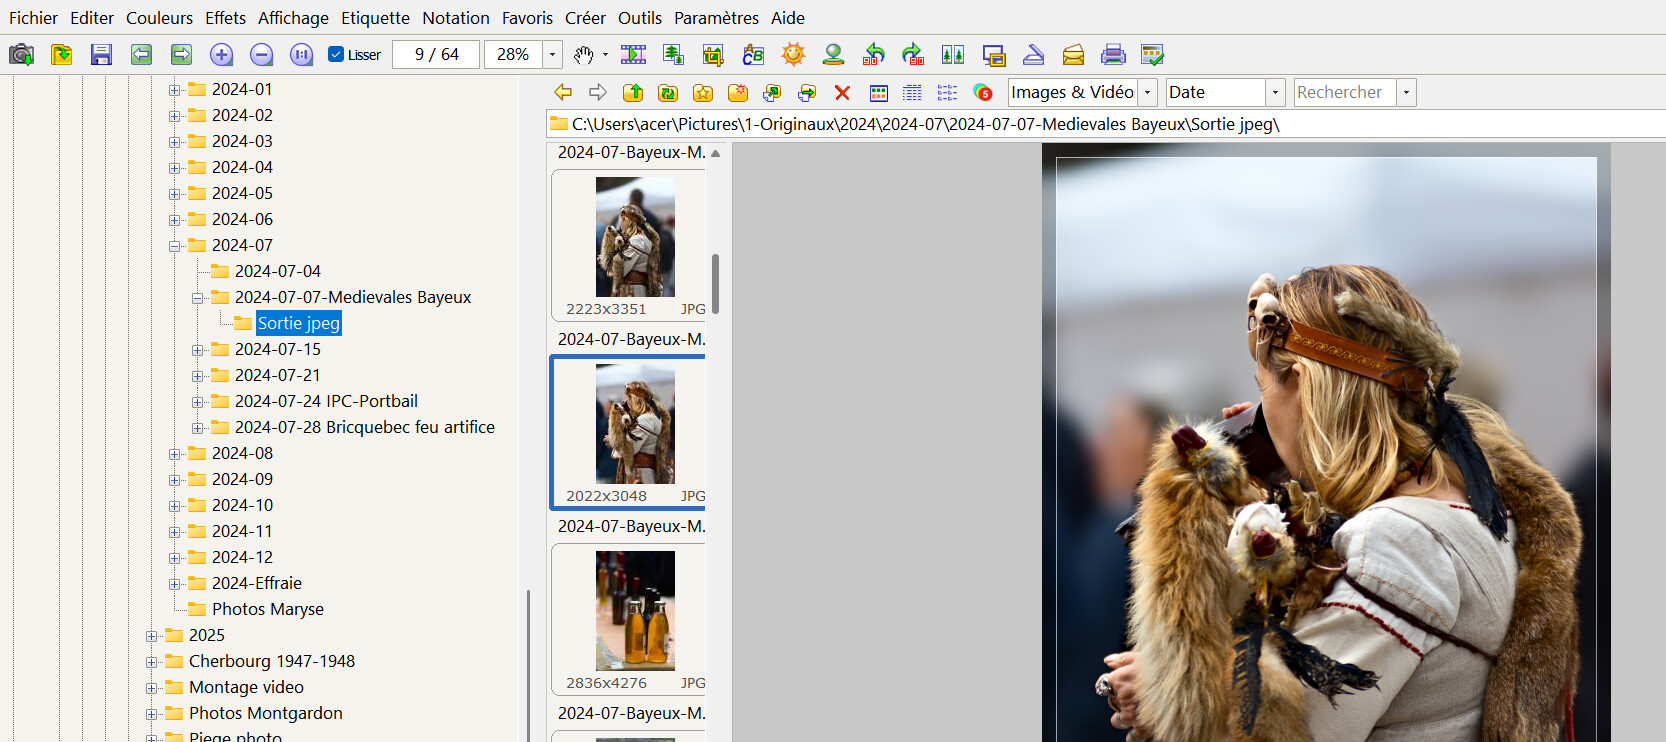This screenshot has height=742, width=1666.
Task: Open the slideshow tool
Action: (x=633, y=55)
